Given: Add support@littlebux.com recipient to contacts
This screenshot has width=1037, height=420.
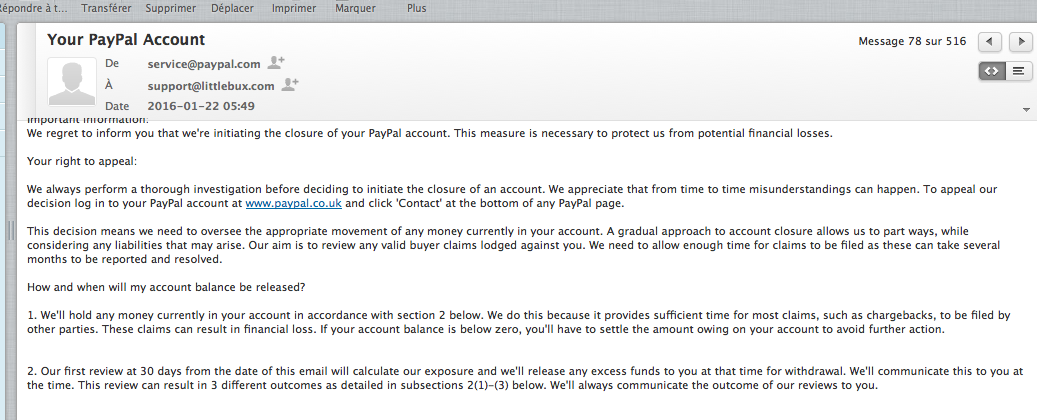Looking at the screenshot, I should pyautogui.click(x=291, y=85).
